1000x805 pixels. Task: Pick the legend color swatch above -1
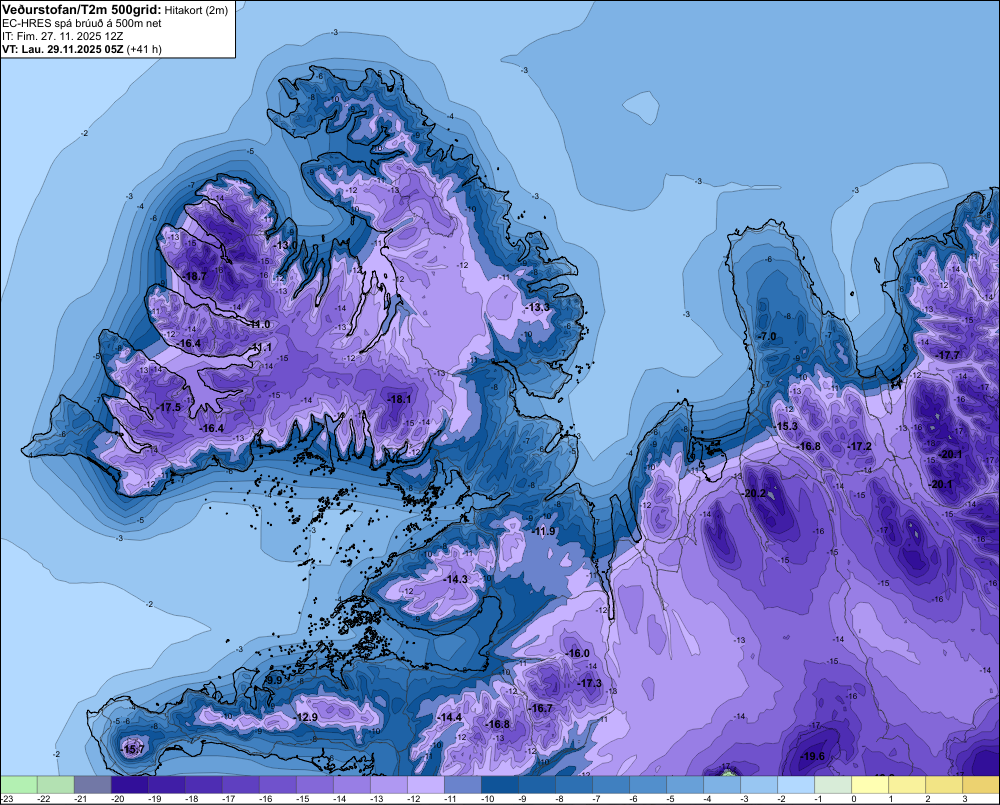[833, 784]
